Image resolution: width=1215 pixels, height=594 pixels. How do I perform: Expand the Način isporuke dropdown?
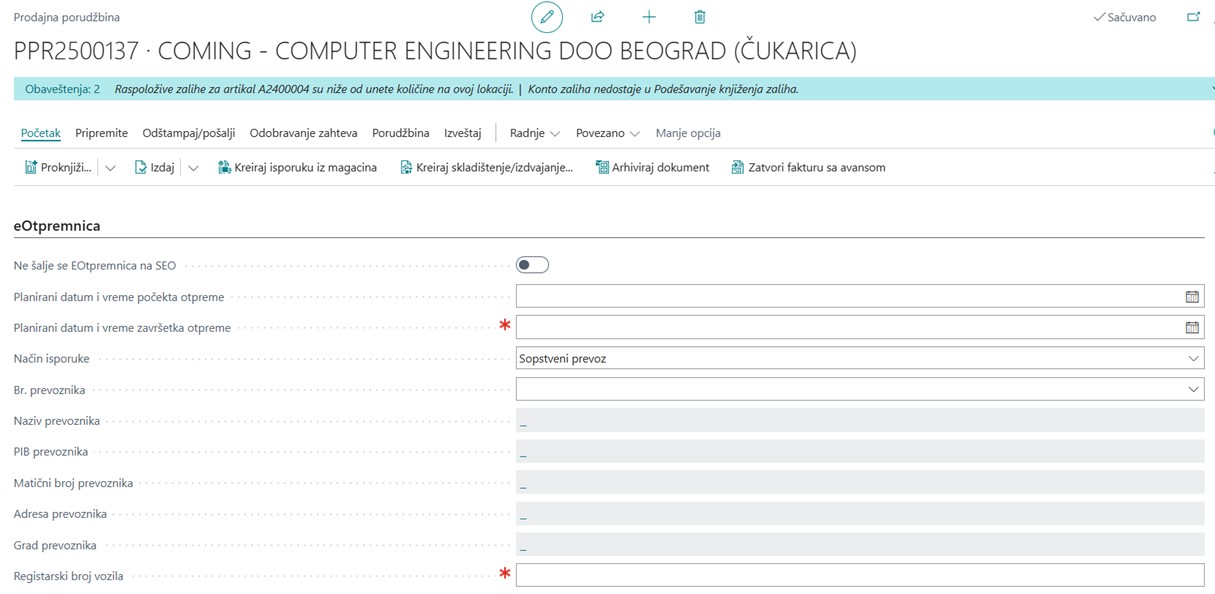(x=1193, y=359)
